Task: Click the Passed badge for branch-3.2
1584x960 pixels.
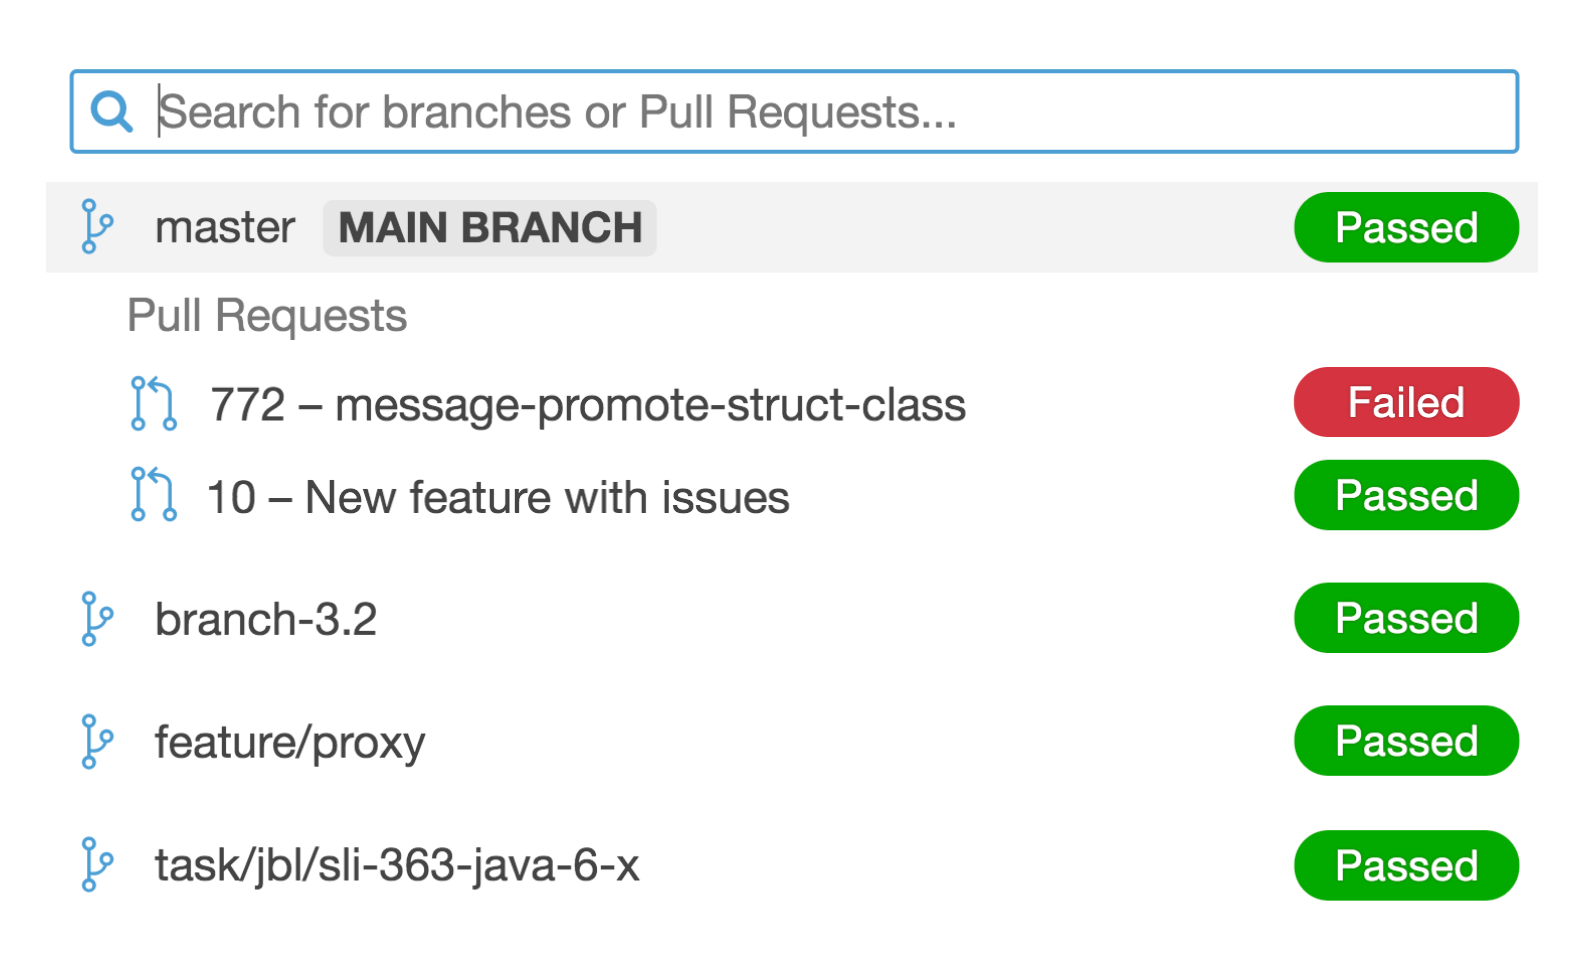Action: tap(1406, 618)
